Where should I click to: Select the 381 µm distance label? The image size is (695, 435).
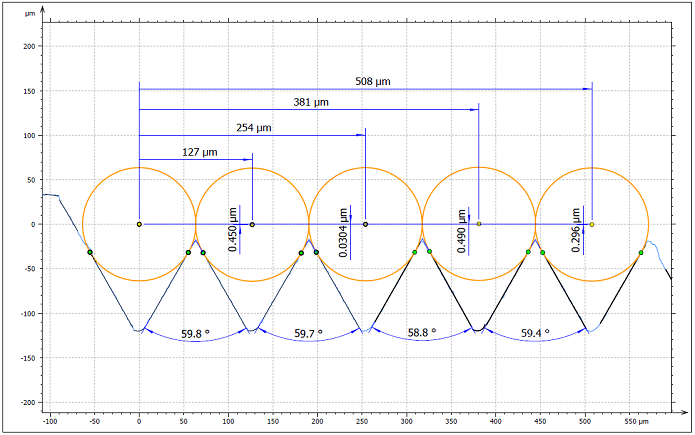pos(311,102)
